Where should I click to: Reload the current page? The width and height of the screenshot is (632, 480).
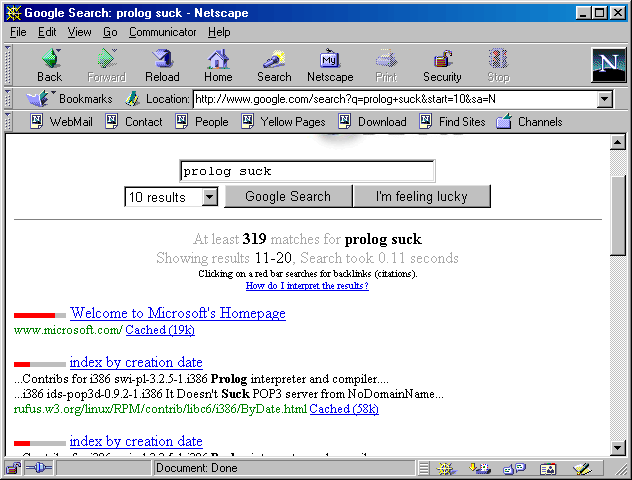pyautogui.click(x=162, y=65)
